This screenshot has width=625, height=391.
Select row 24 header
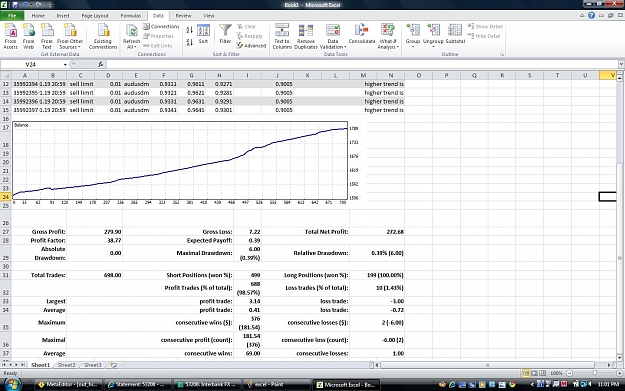coord(6,196)
